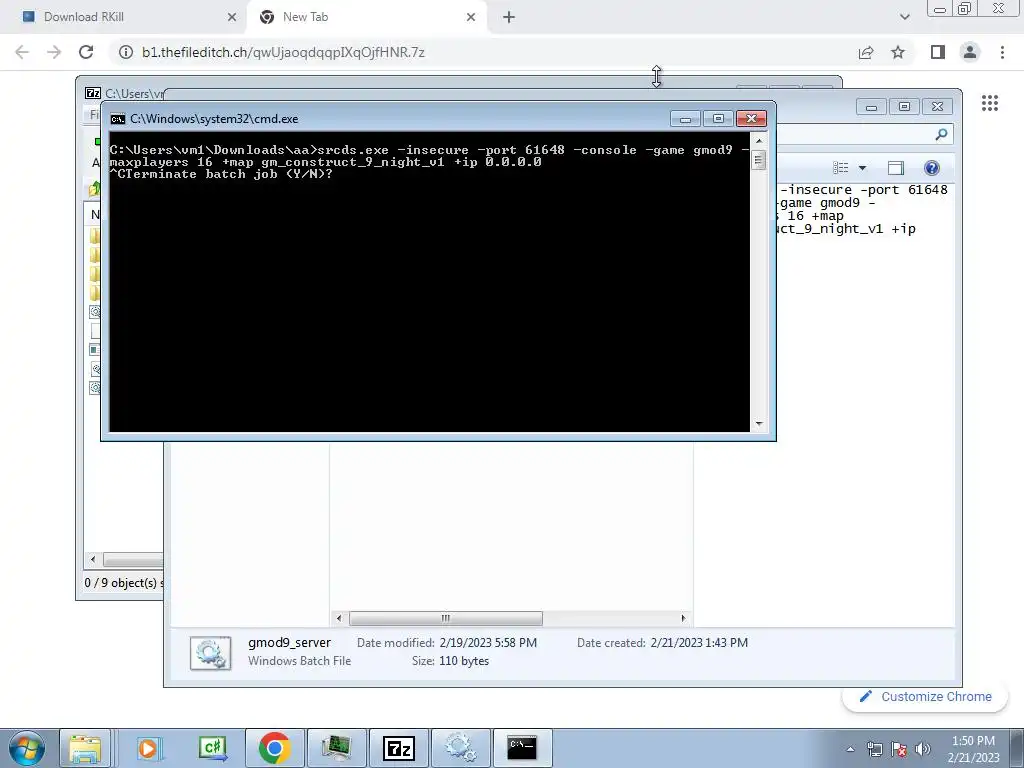Click the Date modified value 2/19/2023 5:58 PM
The image size is (1024, 768).
(x=488, y=643)
